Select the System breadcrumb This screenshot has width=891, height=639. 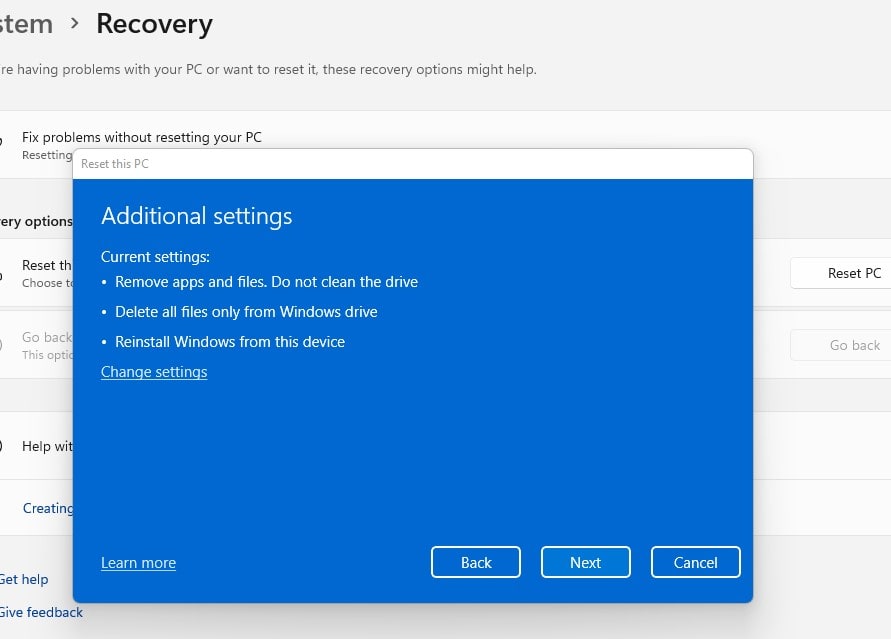coord(26,24)
